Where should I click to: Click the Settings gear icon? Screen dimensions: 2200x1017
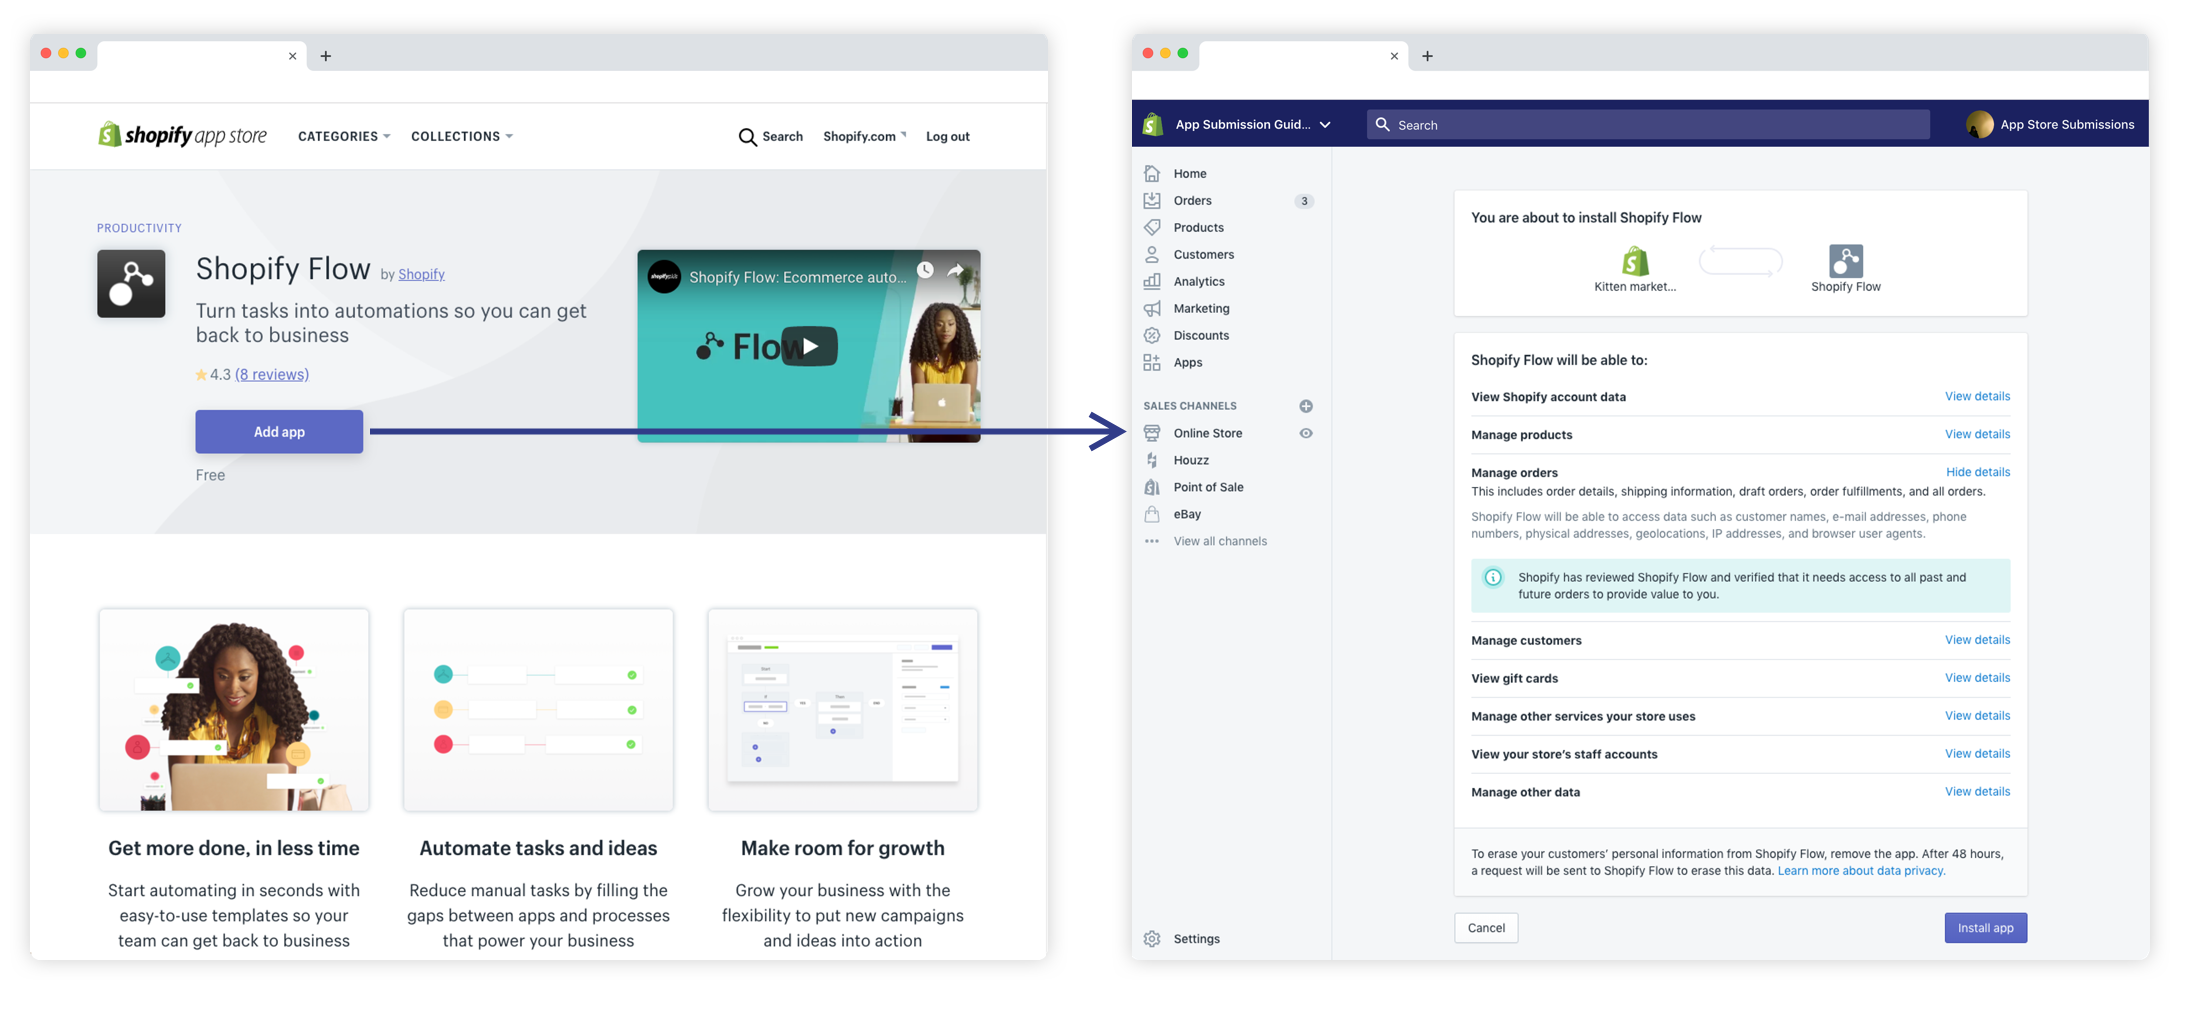(x=1152, y=939)
